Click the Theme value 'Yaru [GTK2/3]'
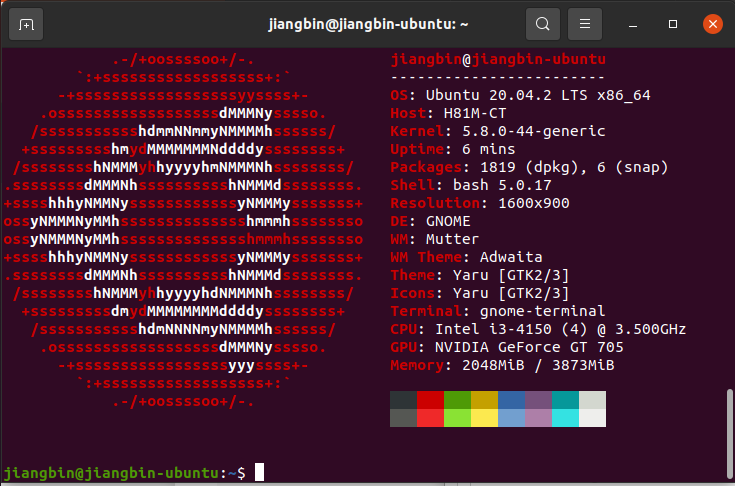Image resolution: width=735 pixels, height=486 pixels. pyautogui.click(x=511, y=275)
